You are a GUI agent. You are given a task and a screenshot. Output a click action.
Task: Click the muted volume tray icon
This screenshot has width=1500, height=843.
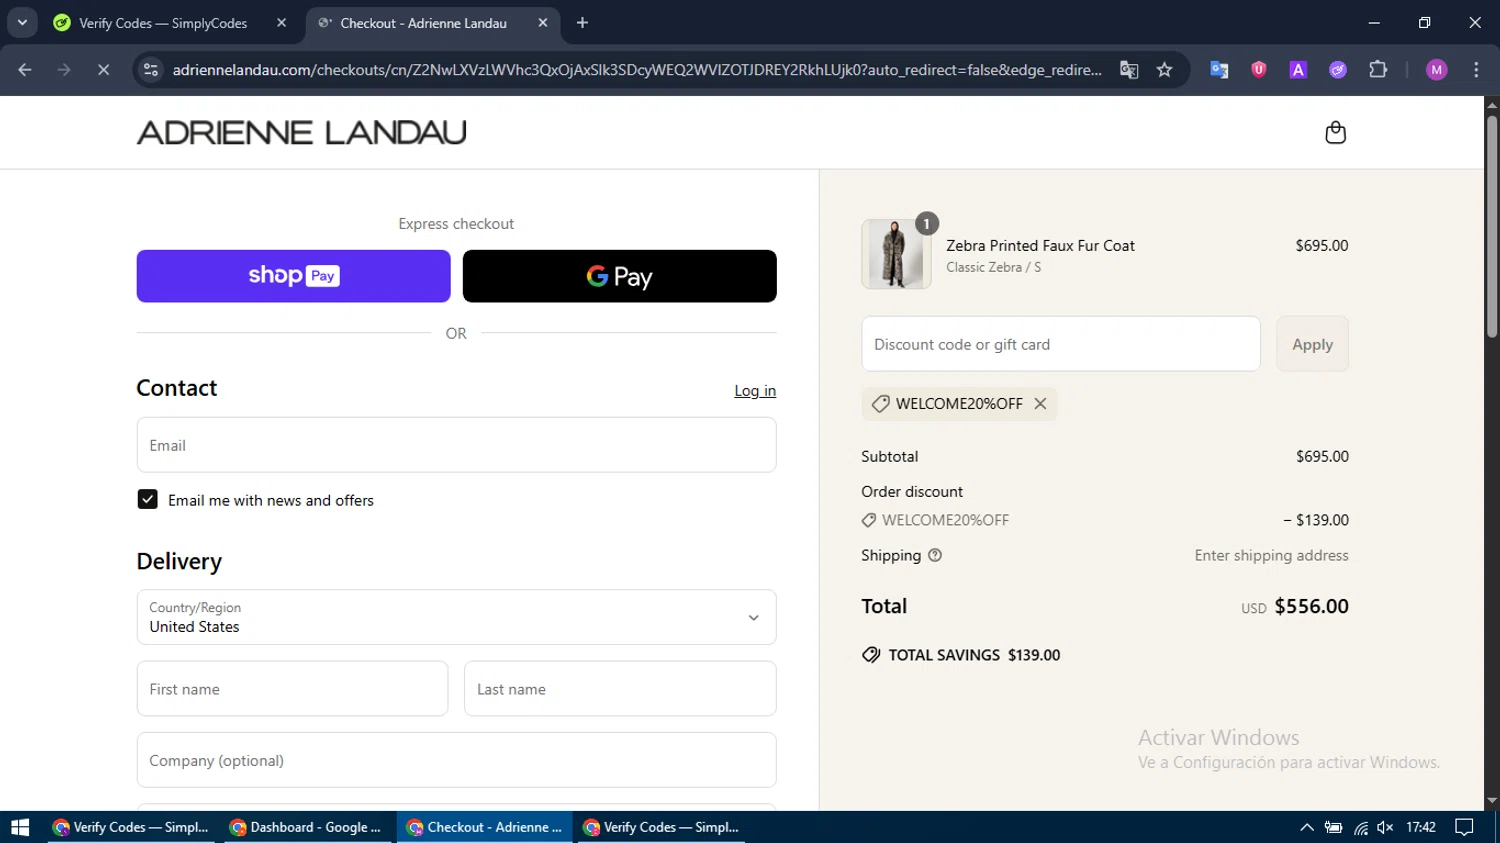tap(1385, 827)
